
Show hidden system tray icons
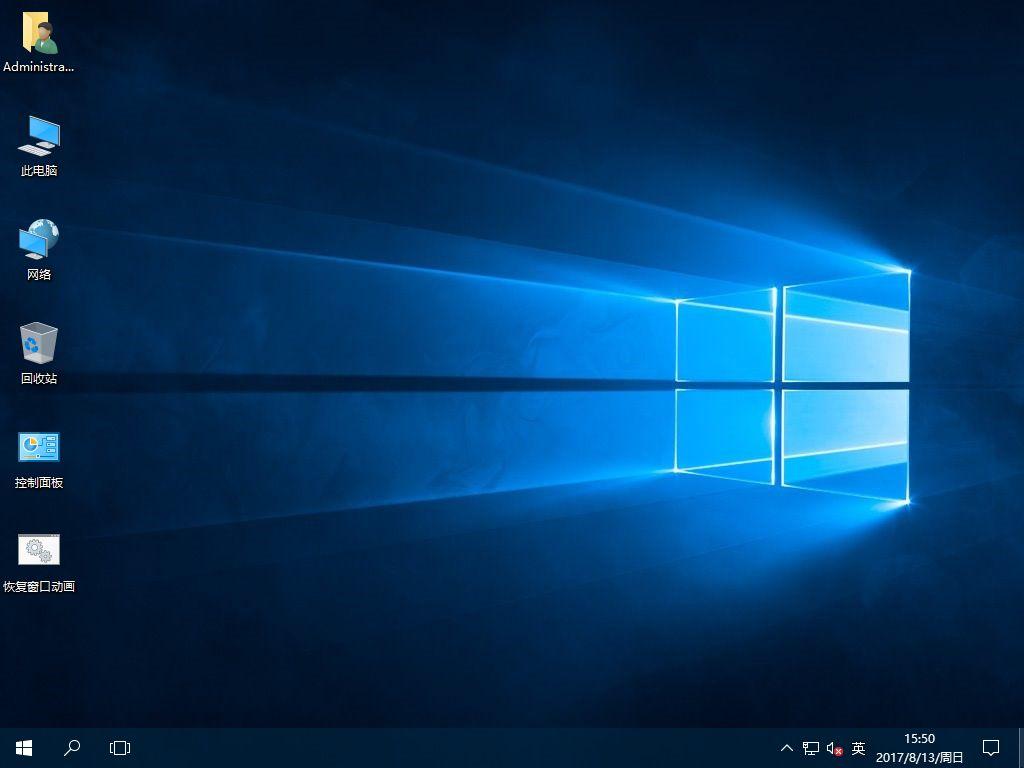point(787,748)
